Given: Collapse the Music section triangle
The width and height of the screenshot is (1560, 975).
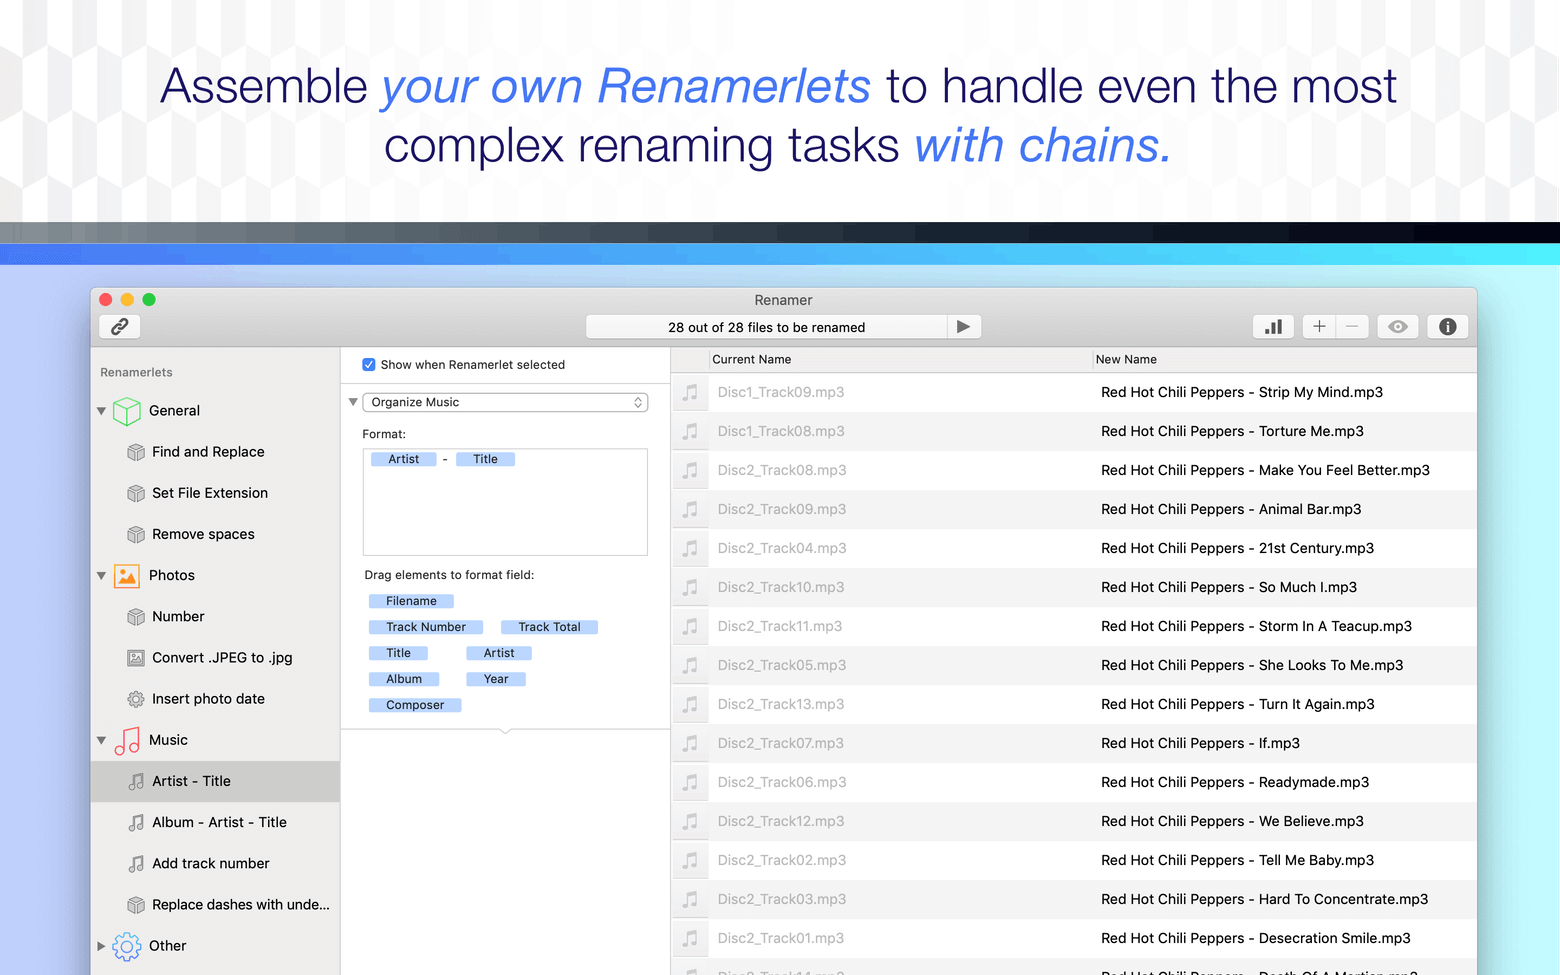Looking at the screenshot, I should (101, 740).
